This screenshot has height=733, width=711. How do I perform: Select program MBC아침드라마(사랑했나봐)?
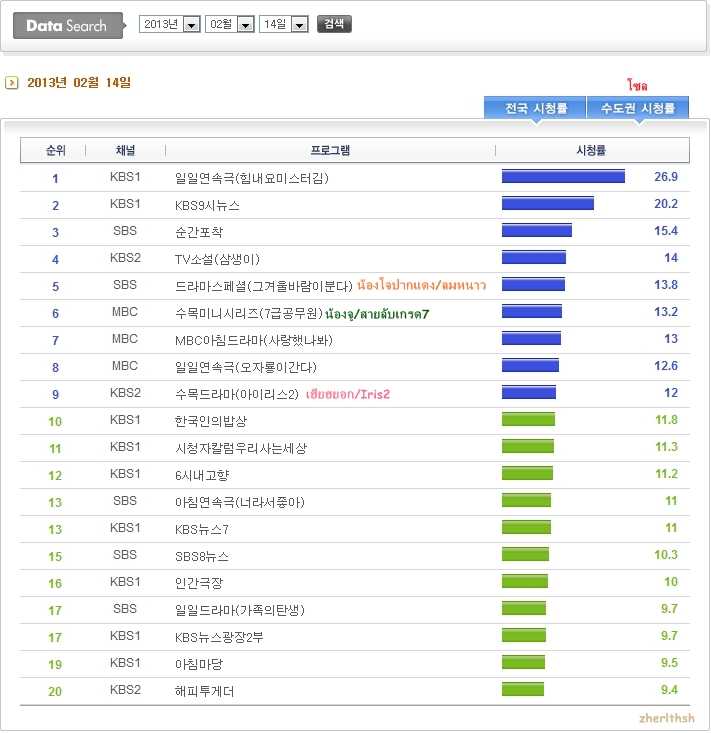pos(254,340)
